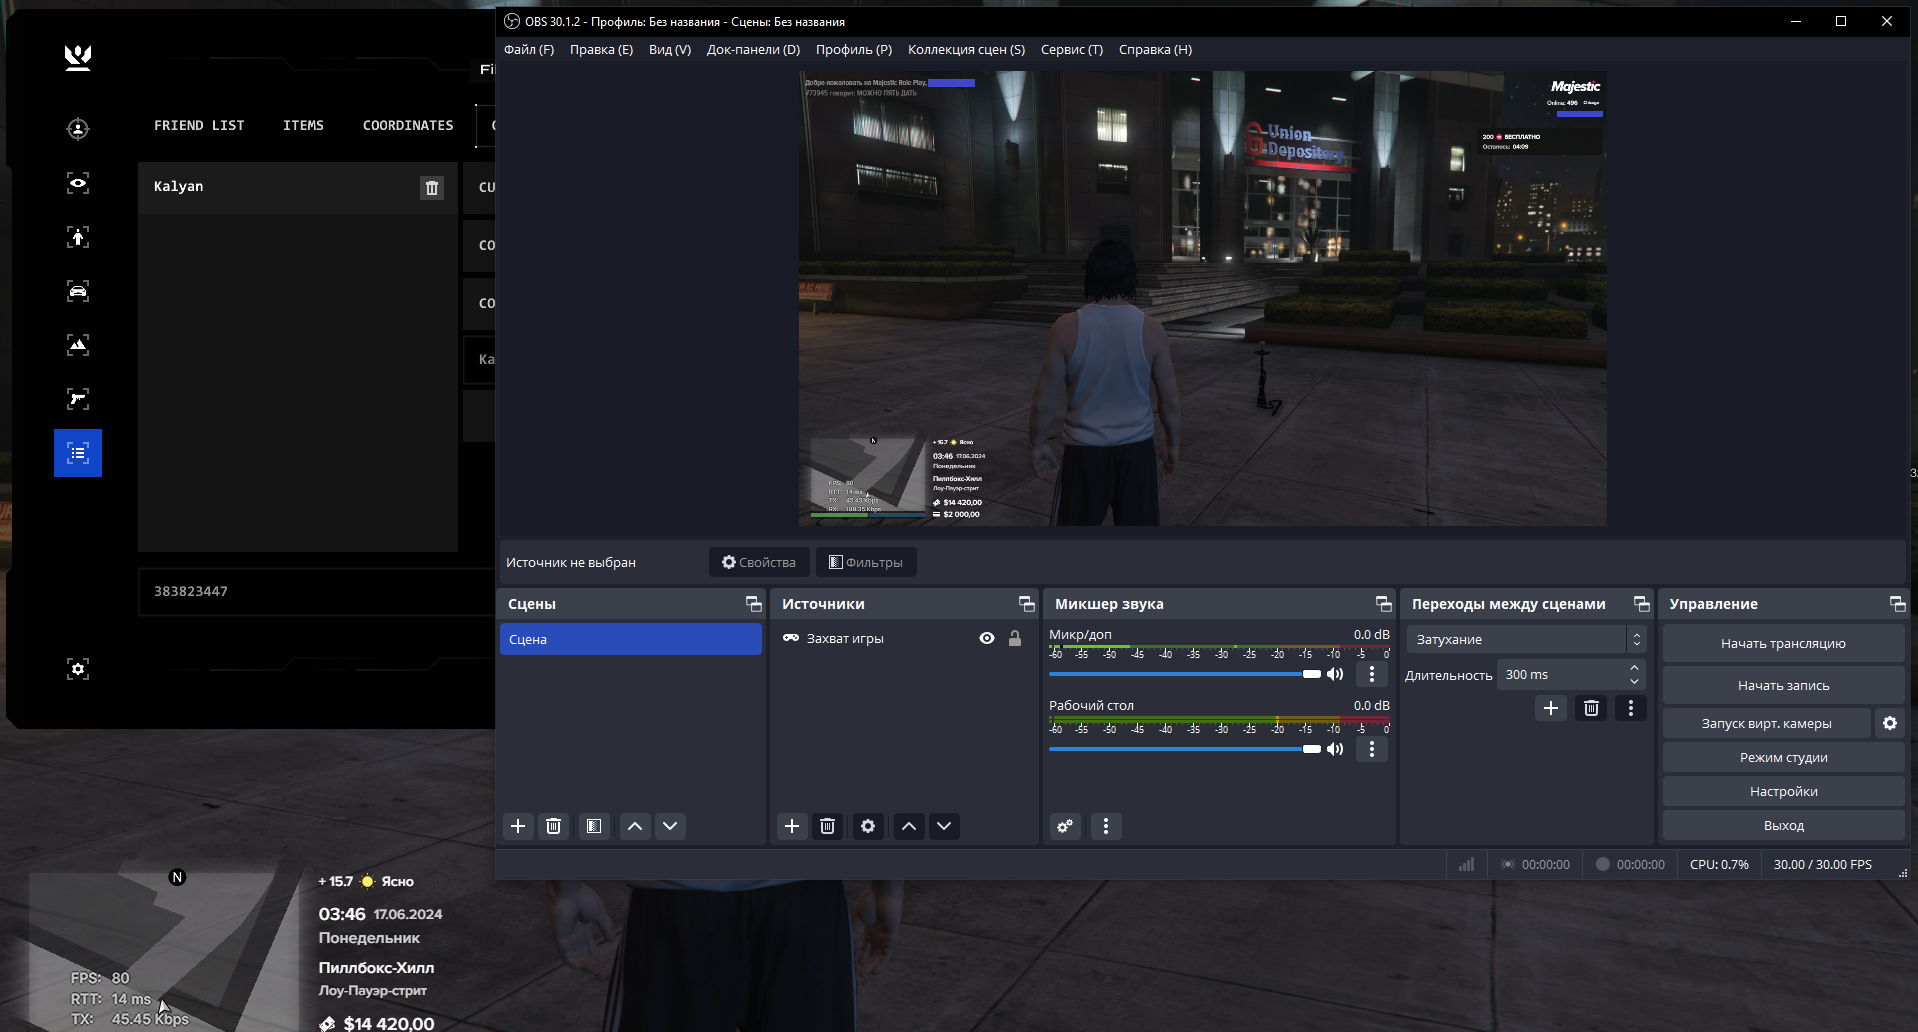The height and width of the screenshot is (1032, 1918).
Task: Delete the selected scene with trash icon
Action: (553, 826)
